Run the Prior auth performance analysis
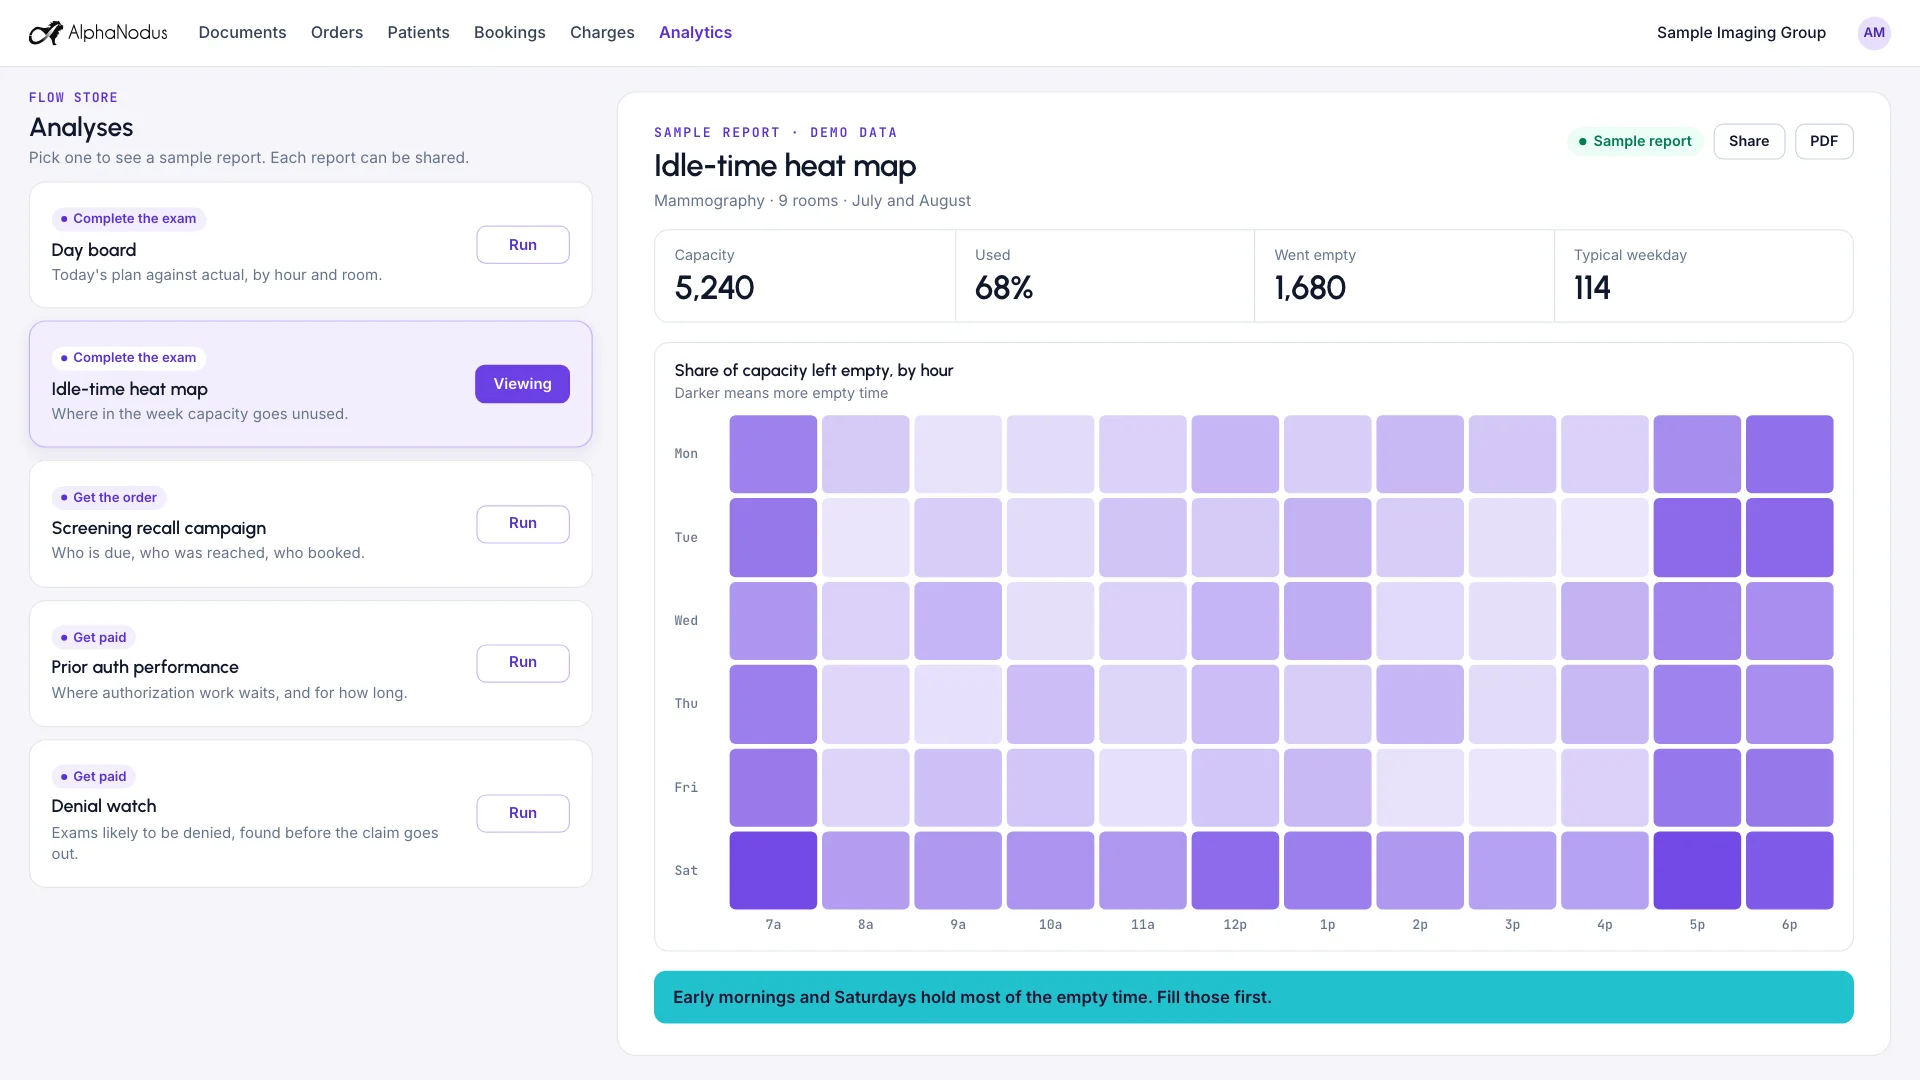Screen dimensions: 1920x1080 tap(523, 663)
